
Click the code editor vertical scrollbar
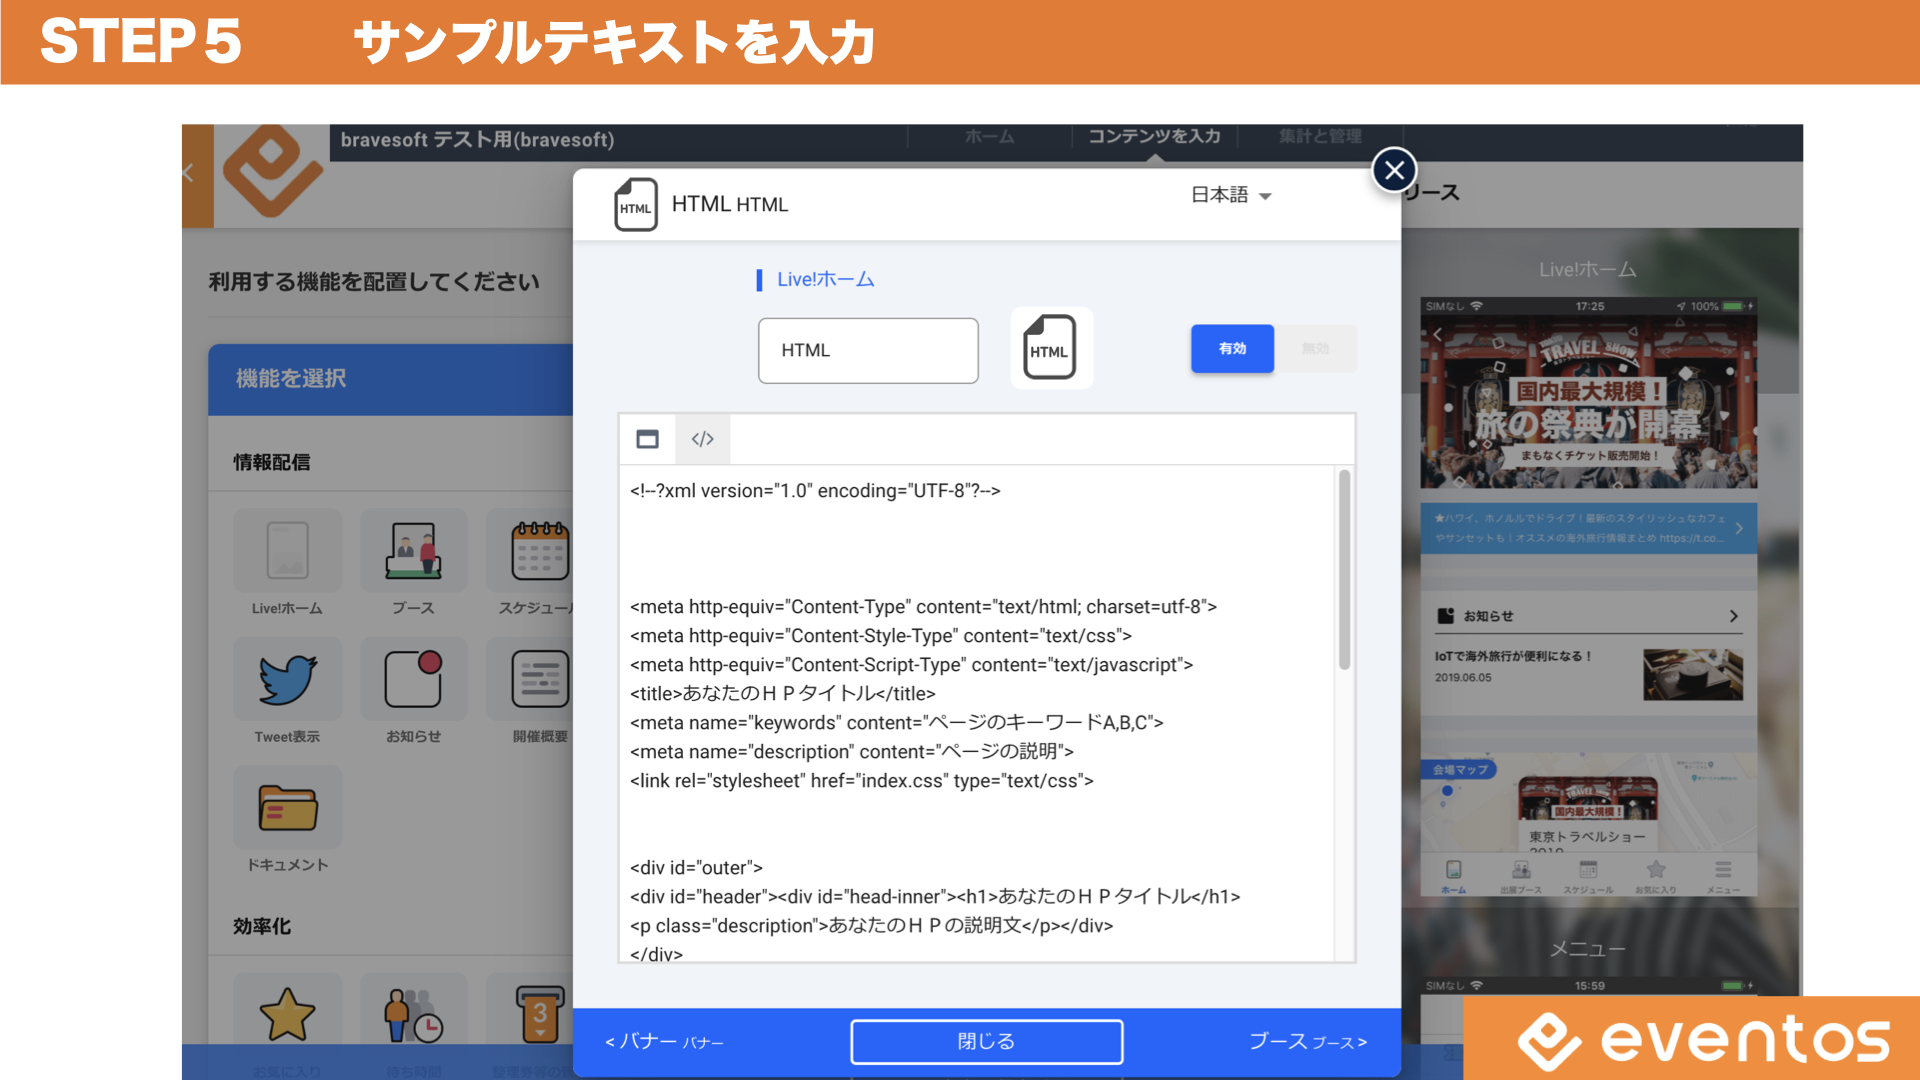[1344, 569]
